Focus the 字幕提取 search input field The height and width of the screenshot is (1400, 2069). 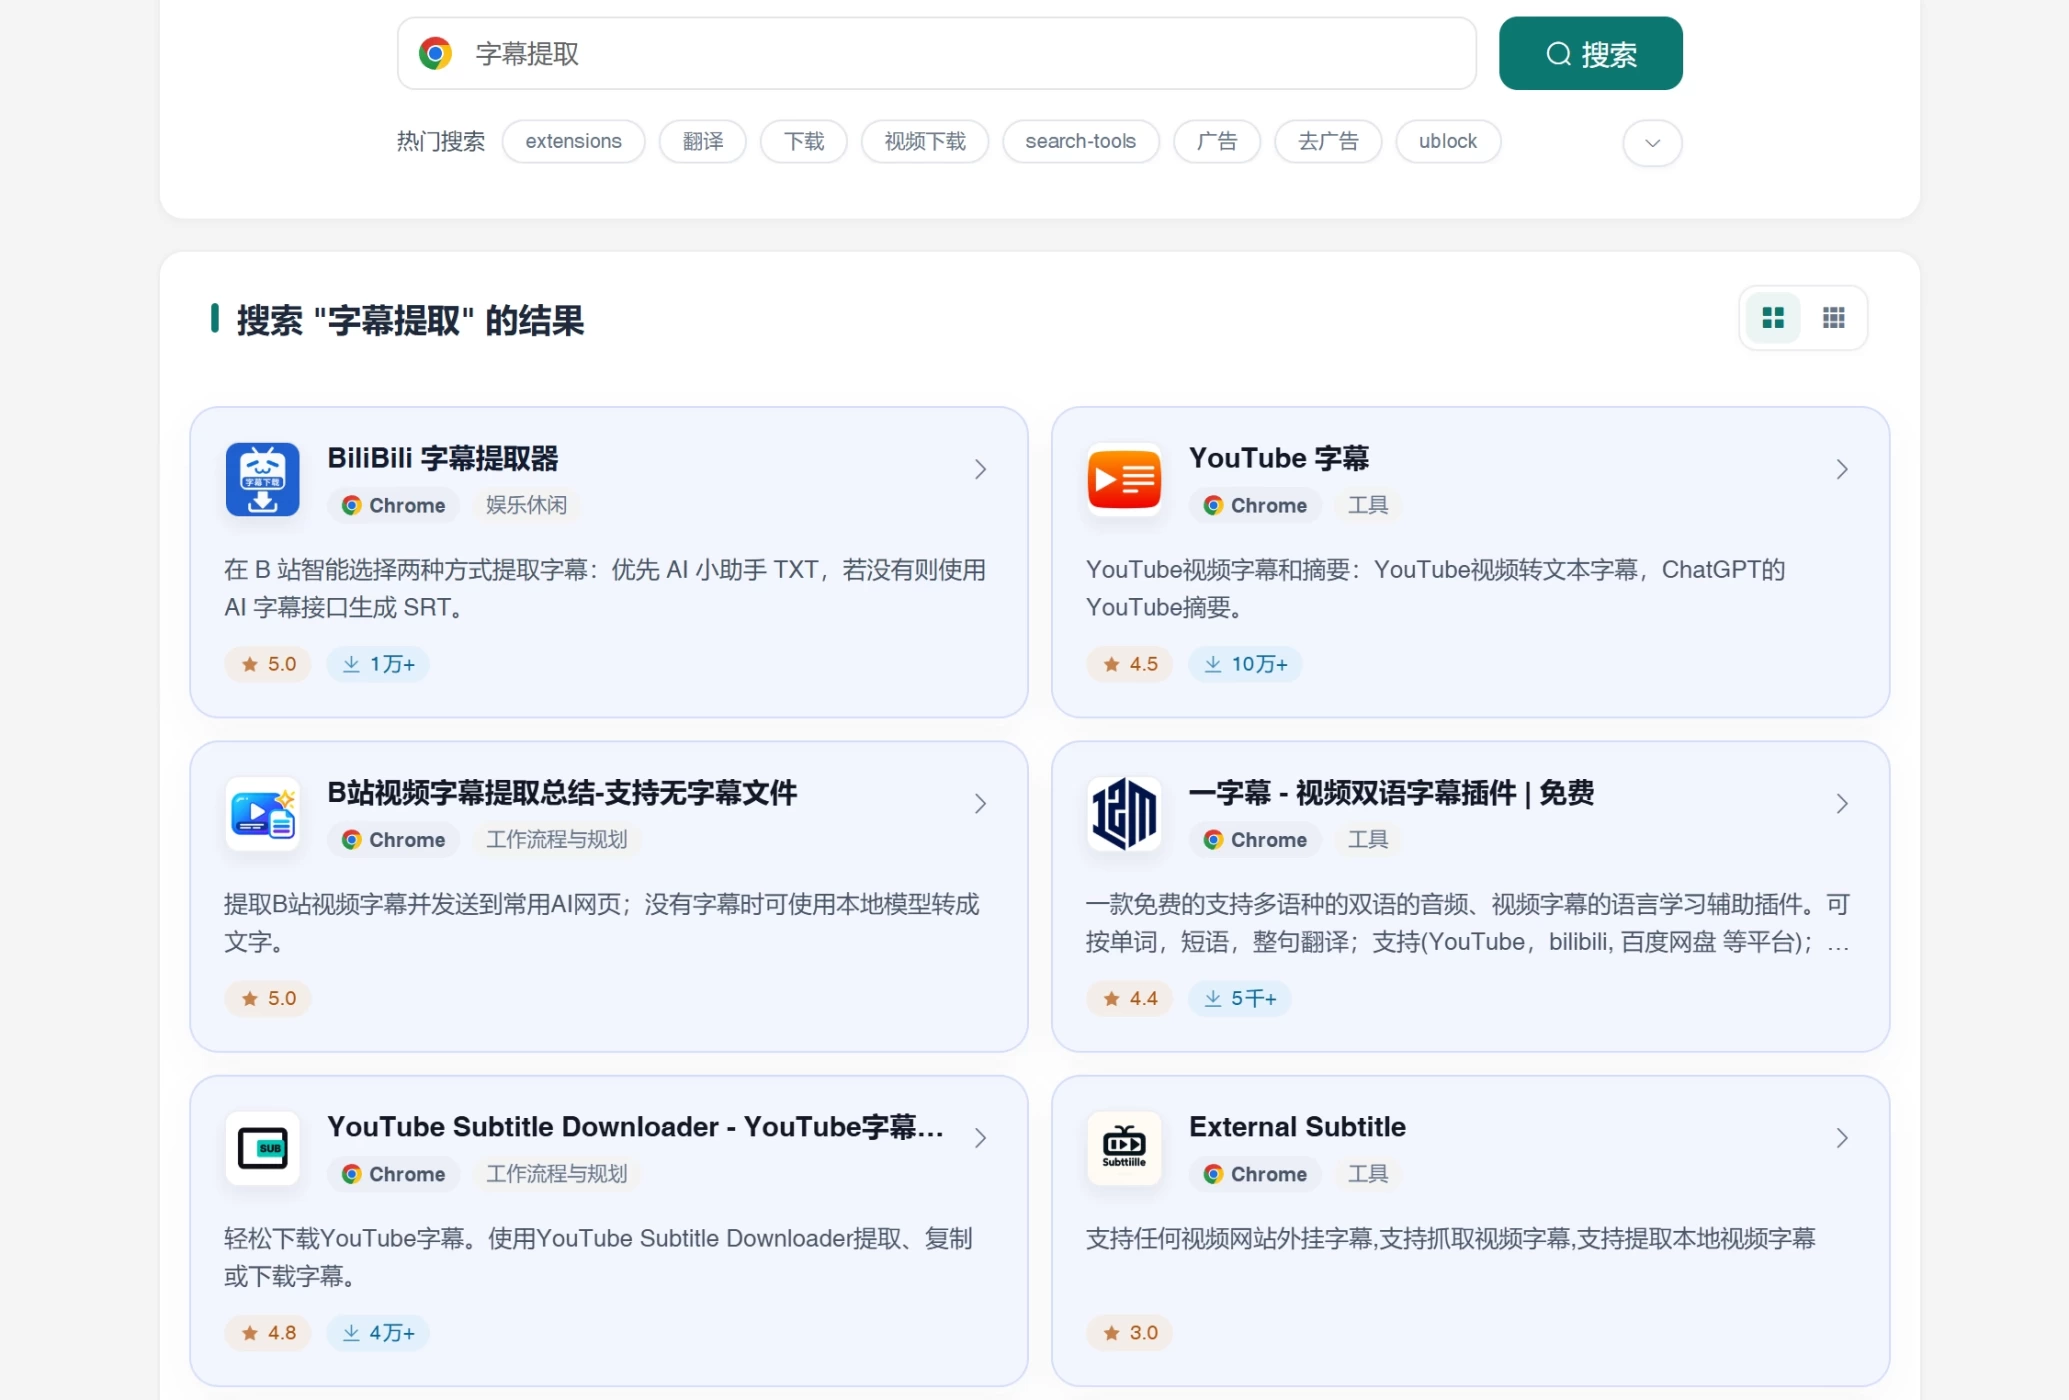[936, 53]
